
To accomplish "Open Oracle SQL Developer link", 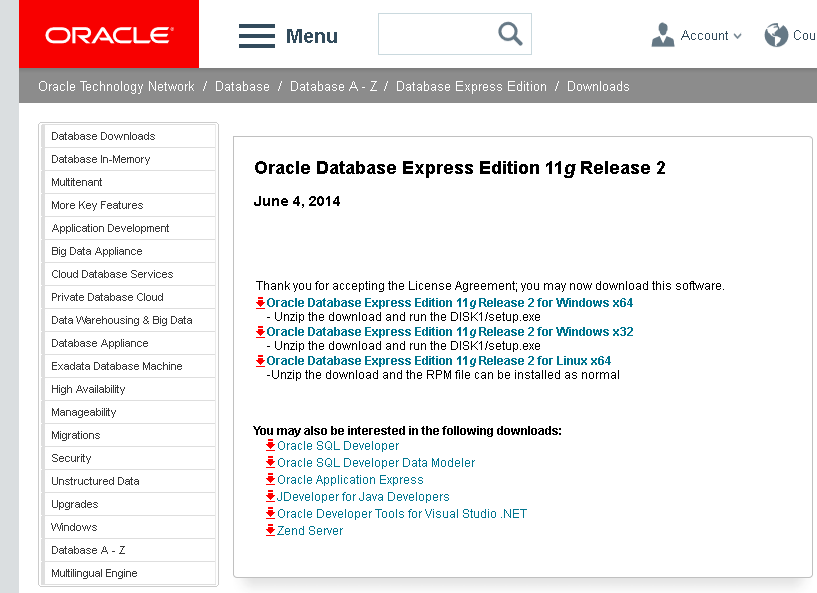I will coord(338,446).
